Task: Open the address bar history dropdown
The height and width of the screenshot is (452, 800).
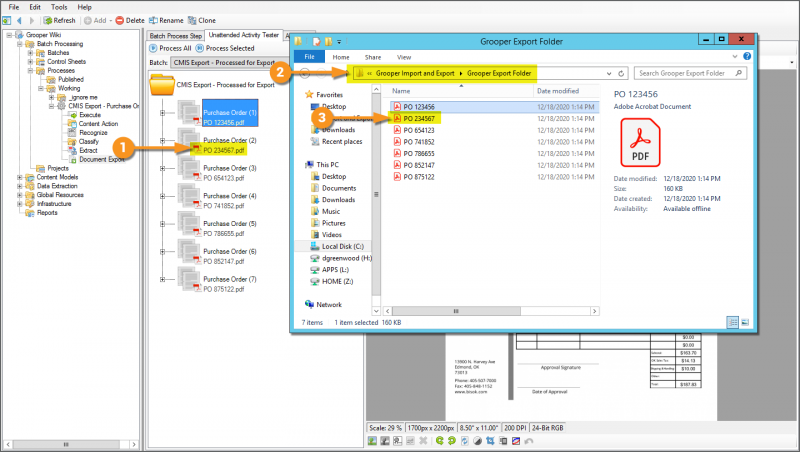Action: click(x=609, y=73)
